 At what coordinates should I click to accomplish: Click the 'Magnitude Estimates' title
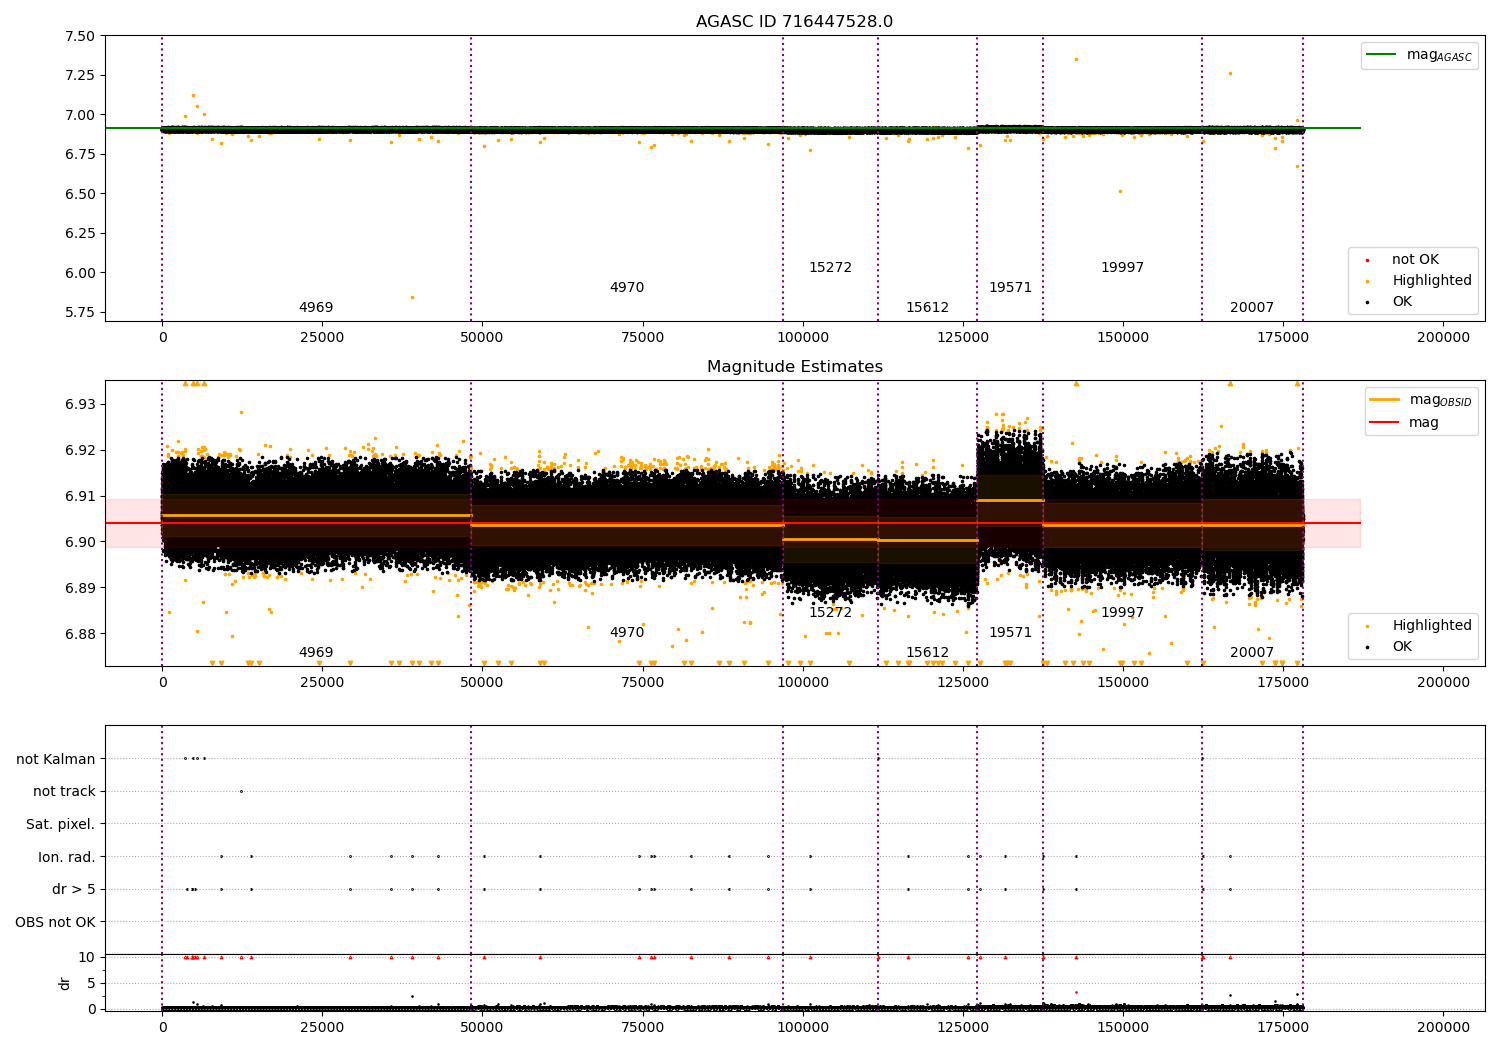[794, 367]
